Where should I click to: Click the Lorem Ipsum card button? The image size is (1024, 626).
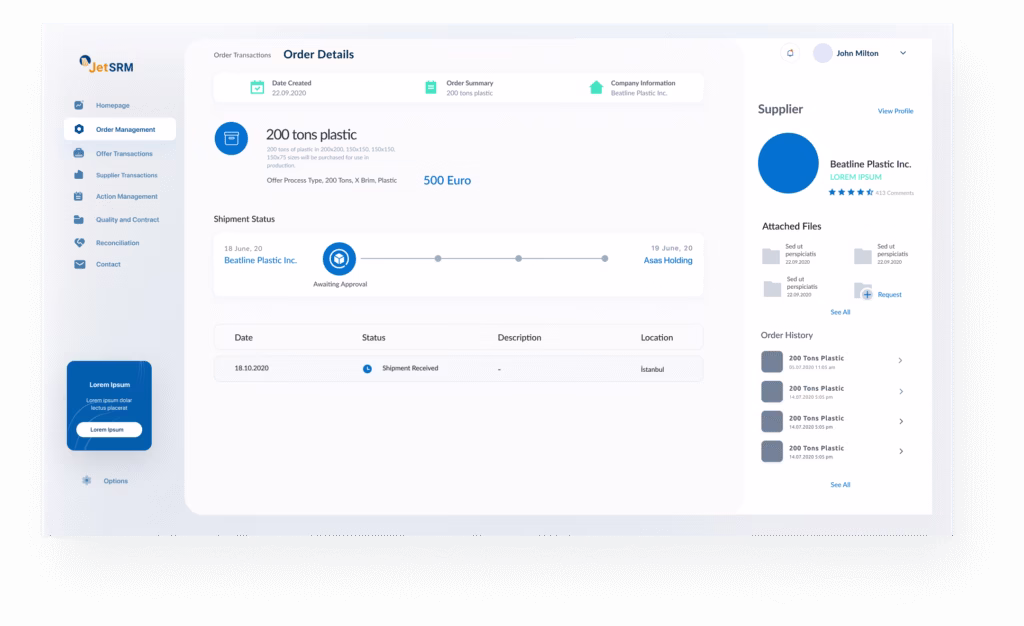pyautogui.click(x=109, y=430)
